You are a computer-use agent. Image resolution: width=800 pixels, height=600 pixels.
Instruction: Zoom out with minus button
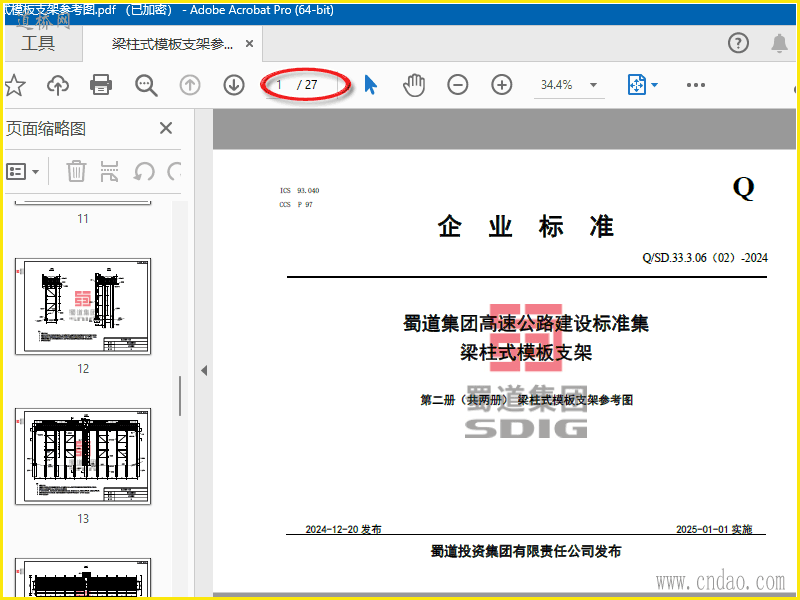[458, 85]
